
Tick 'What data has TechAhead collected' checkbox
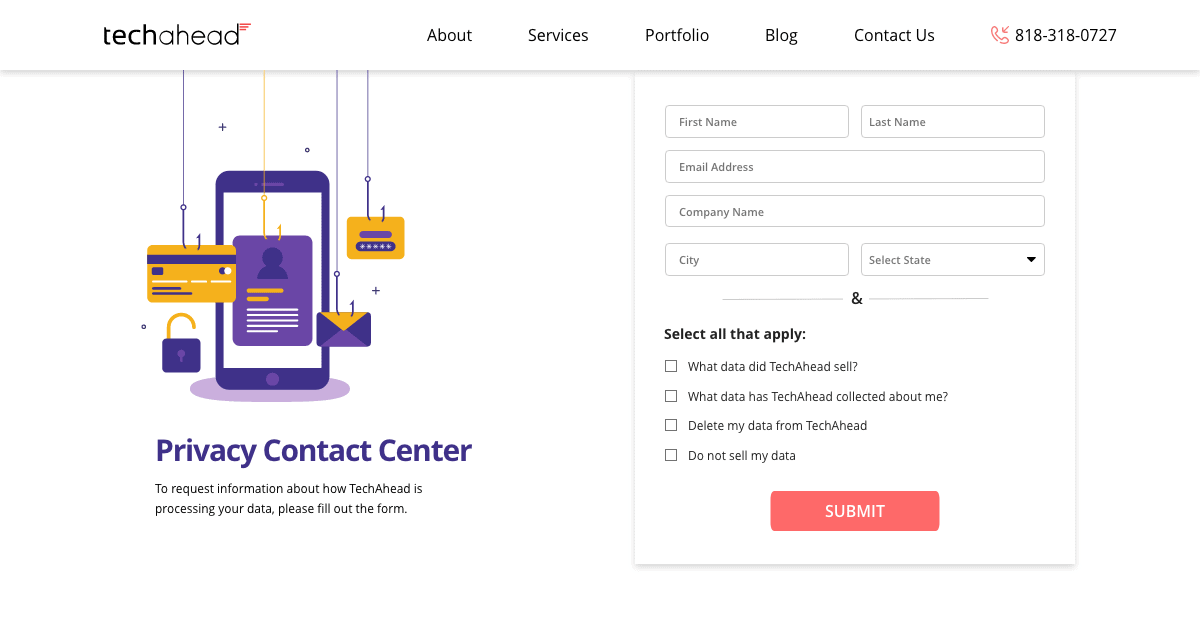[x=671, y=396]
